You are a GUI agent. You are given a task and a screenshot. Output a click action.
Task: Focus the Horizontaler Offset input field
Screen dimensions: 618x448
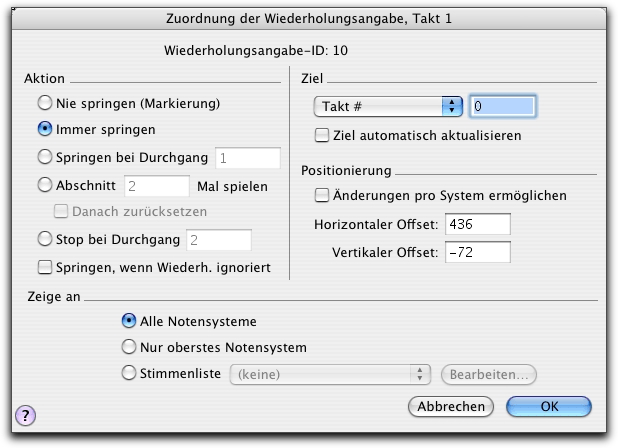pos(478,224)
